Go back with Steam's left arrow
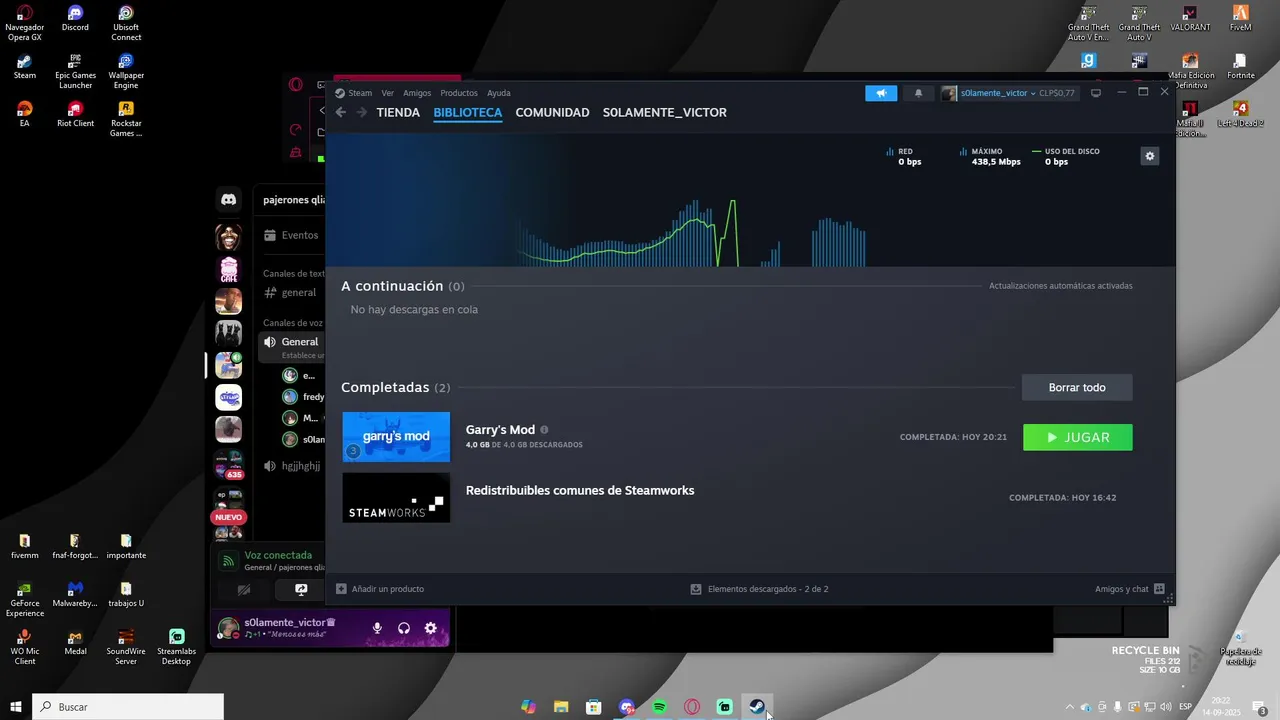The image size is (1280, 720). pyautogui.click(x=341, y=112)
